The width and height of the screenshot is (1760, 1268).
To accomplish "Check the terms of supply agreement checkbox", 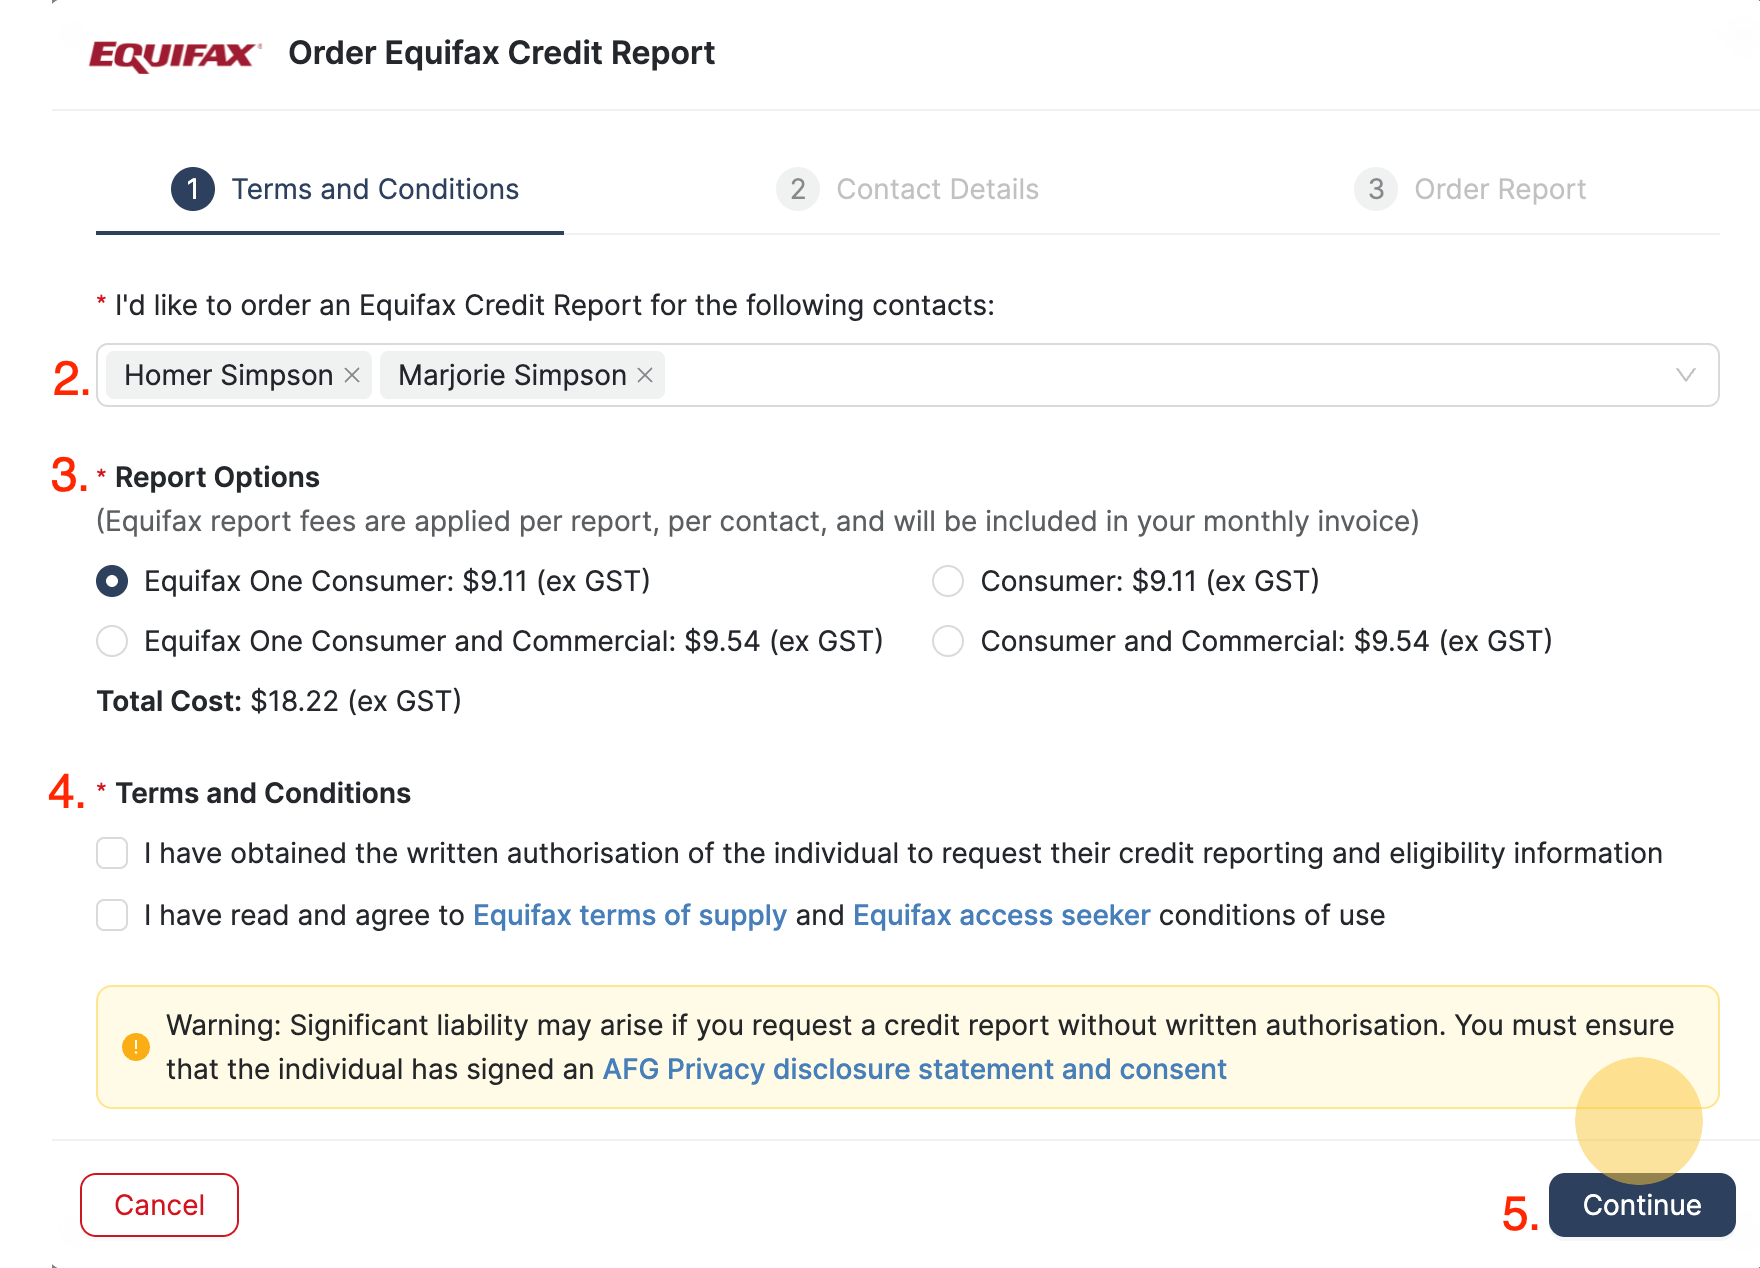I will click(x=111, y=915).
